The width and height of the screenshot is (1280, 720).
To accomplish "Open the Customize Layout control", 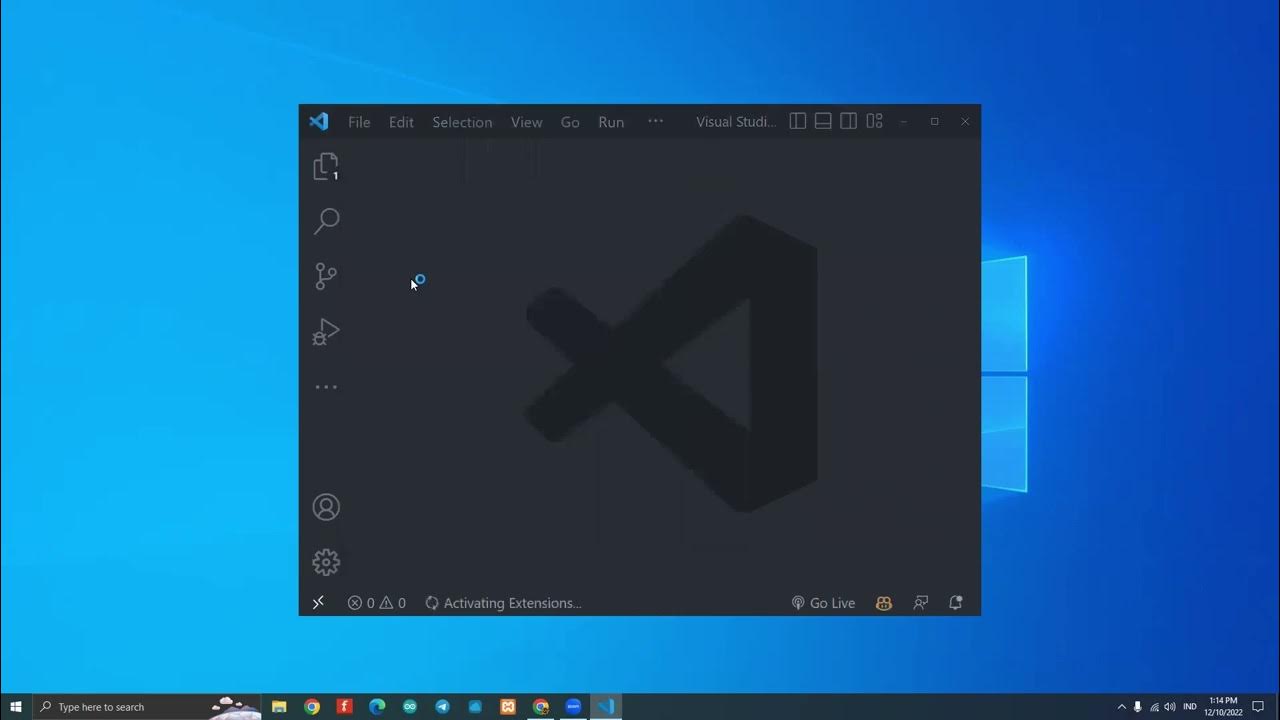I will tap(874, 121).
